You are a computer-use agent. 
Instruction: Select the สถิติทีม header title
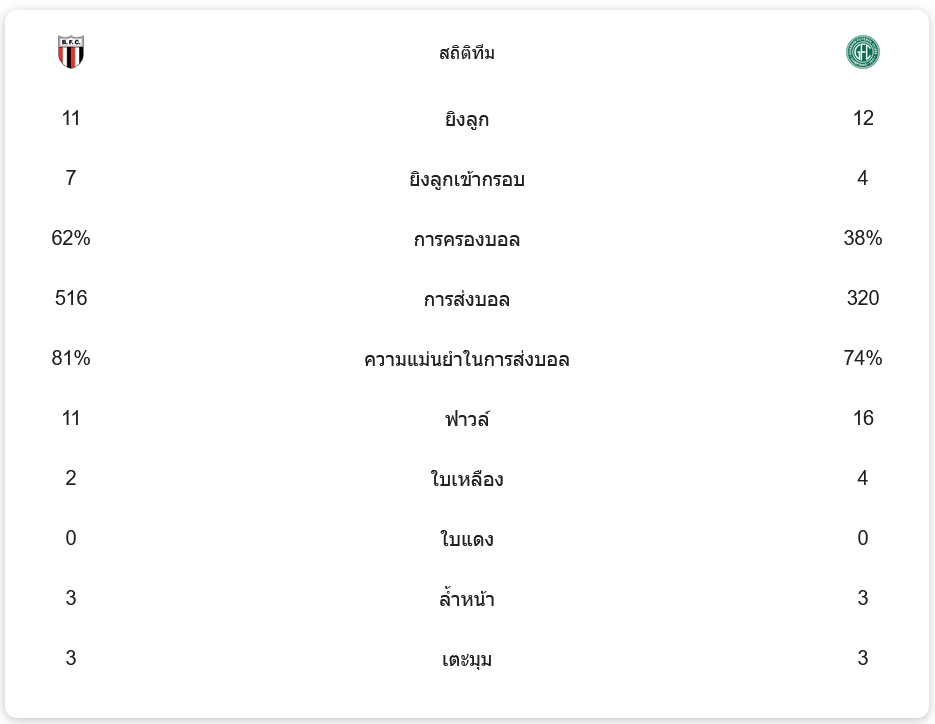(467, 53)
